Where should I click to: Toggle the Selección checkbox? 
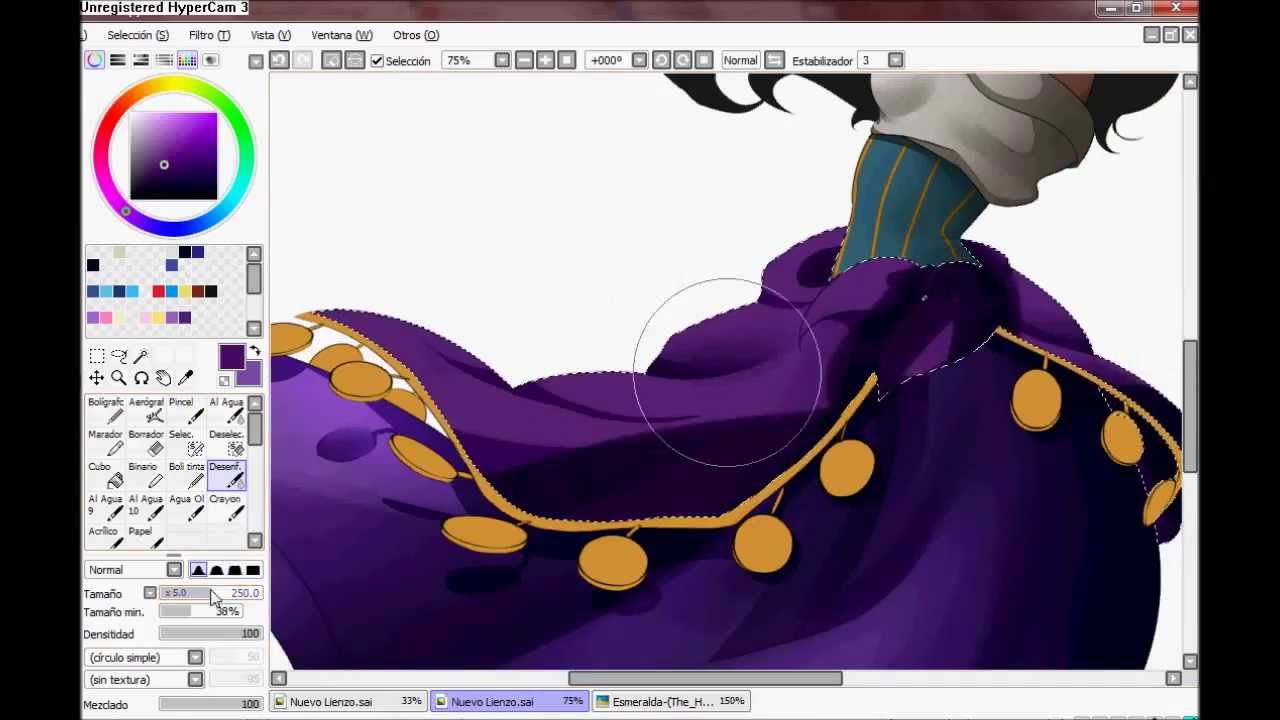pos(377,61)
